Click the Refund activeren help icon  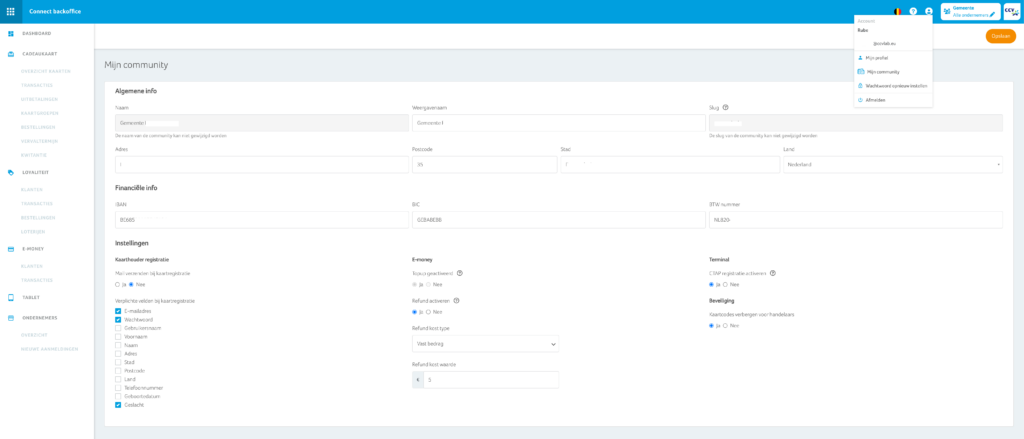click(456, 301)
